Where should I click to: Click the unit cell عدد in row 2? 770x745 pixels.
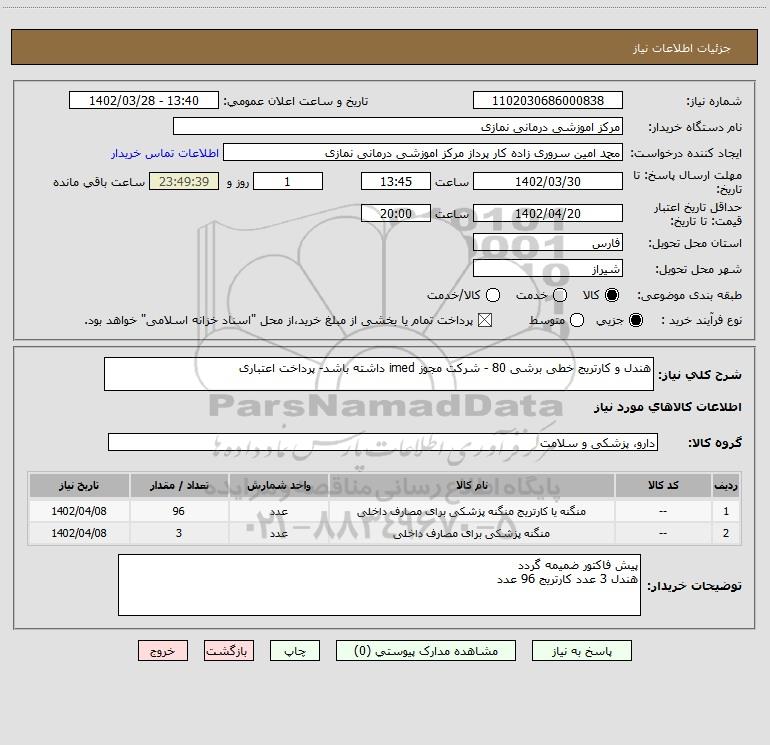[278, 533]
